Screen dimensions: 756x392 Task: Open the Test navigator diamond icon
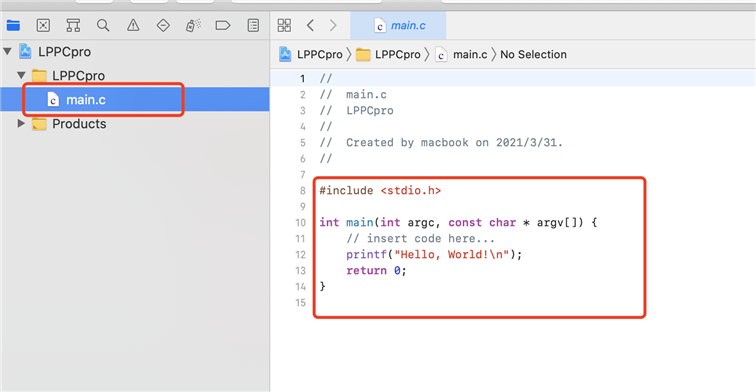click(163, 26)
